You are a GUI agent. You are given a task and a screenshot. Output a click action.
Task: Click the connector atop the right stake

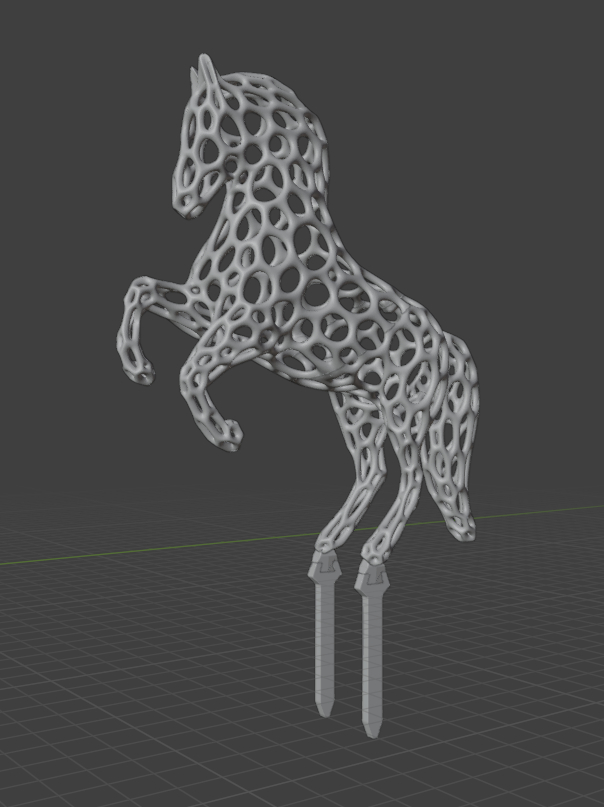tap(371, 577)
